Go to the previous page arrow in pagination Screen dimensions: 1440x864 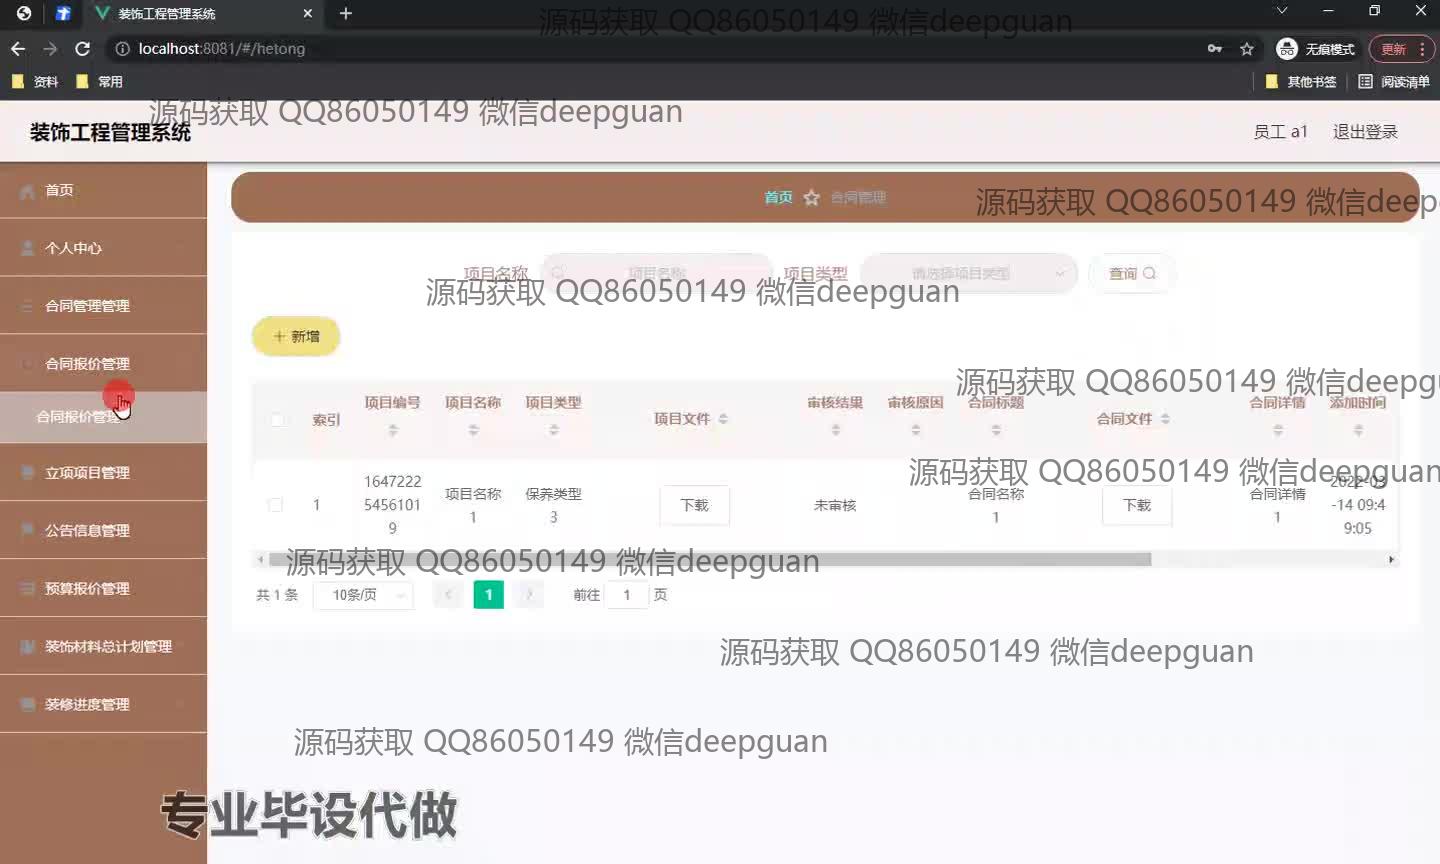coord(448,595)
